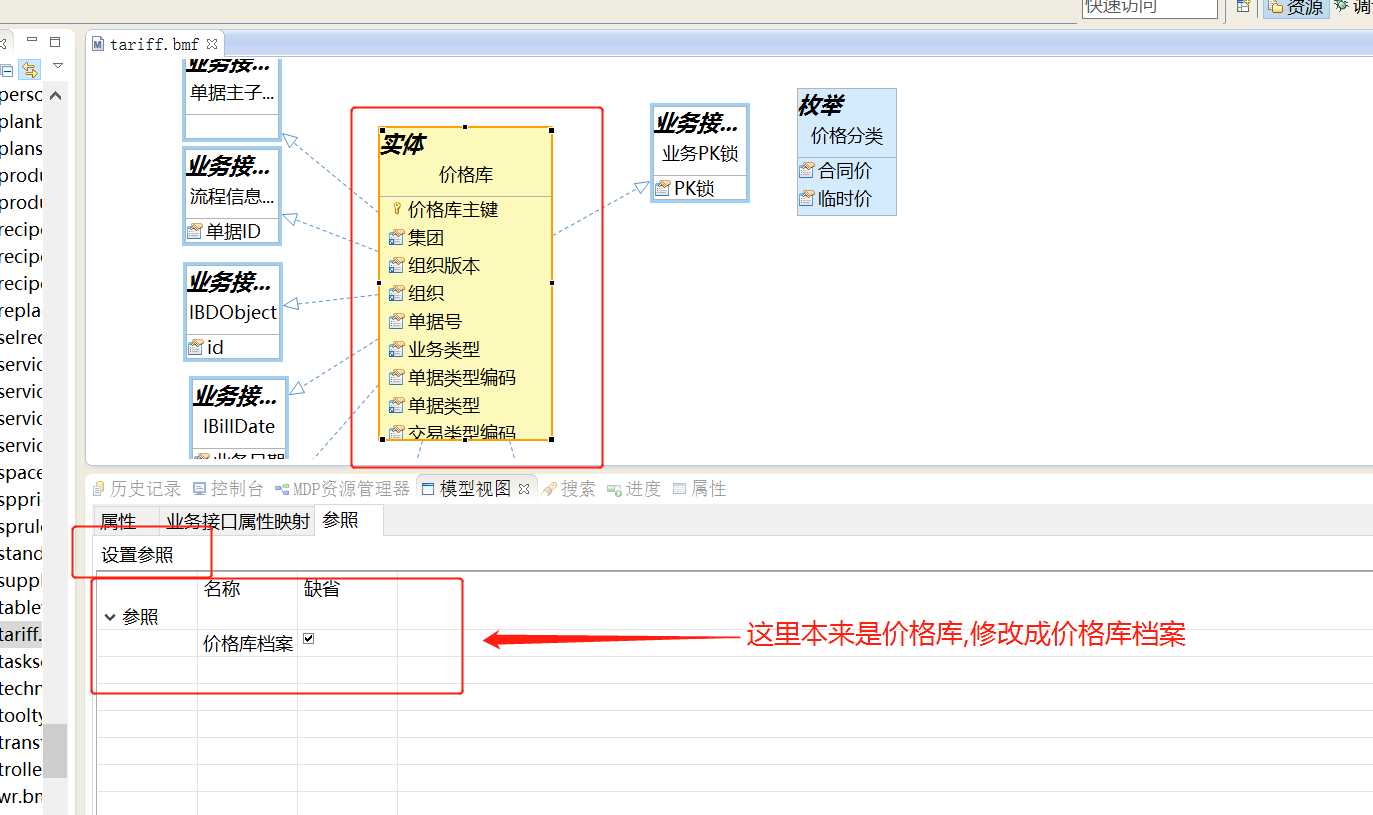Viewport: 1373px width, 815px height.
Task: Click the icon beside 单据ID
Action: (x=195, y=232)
